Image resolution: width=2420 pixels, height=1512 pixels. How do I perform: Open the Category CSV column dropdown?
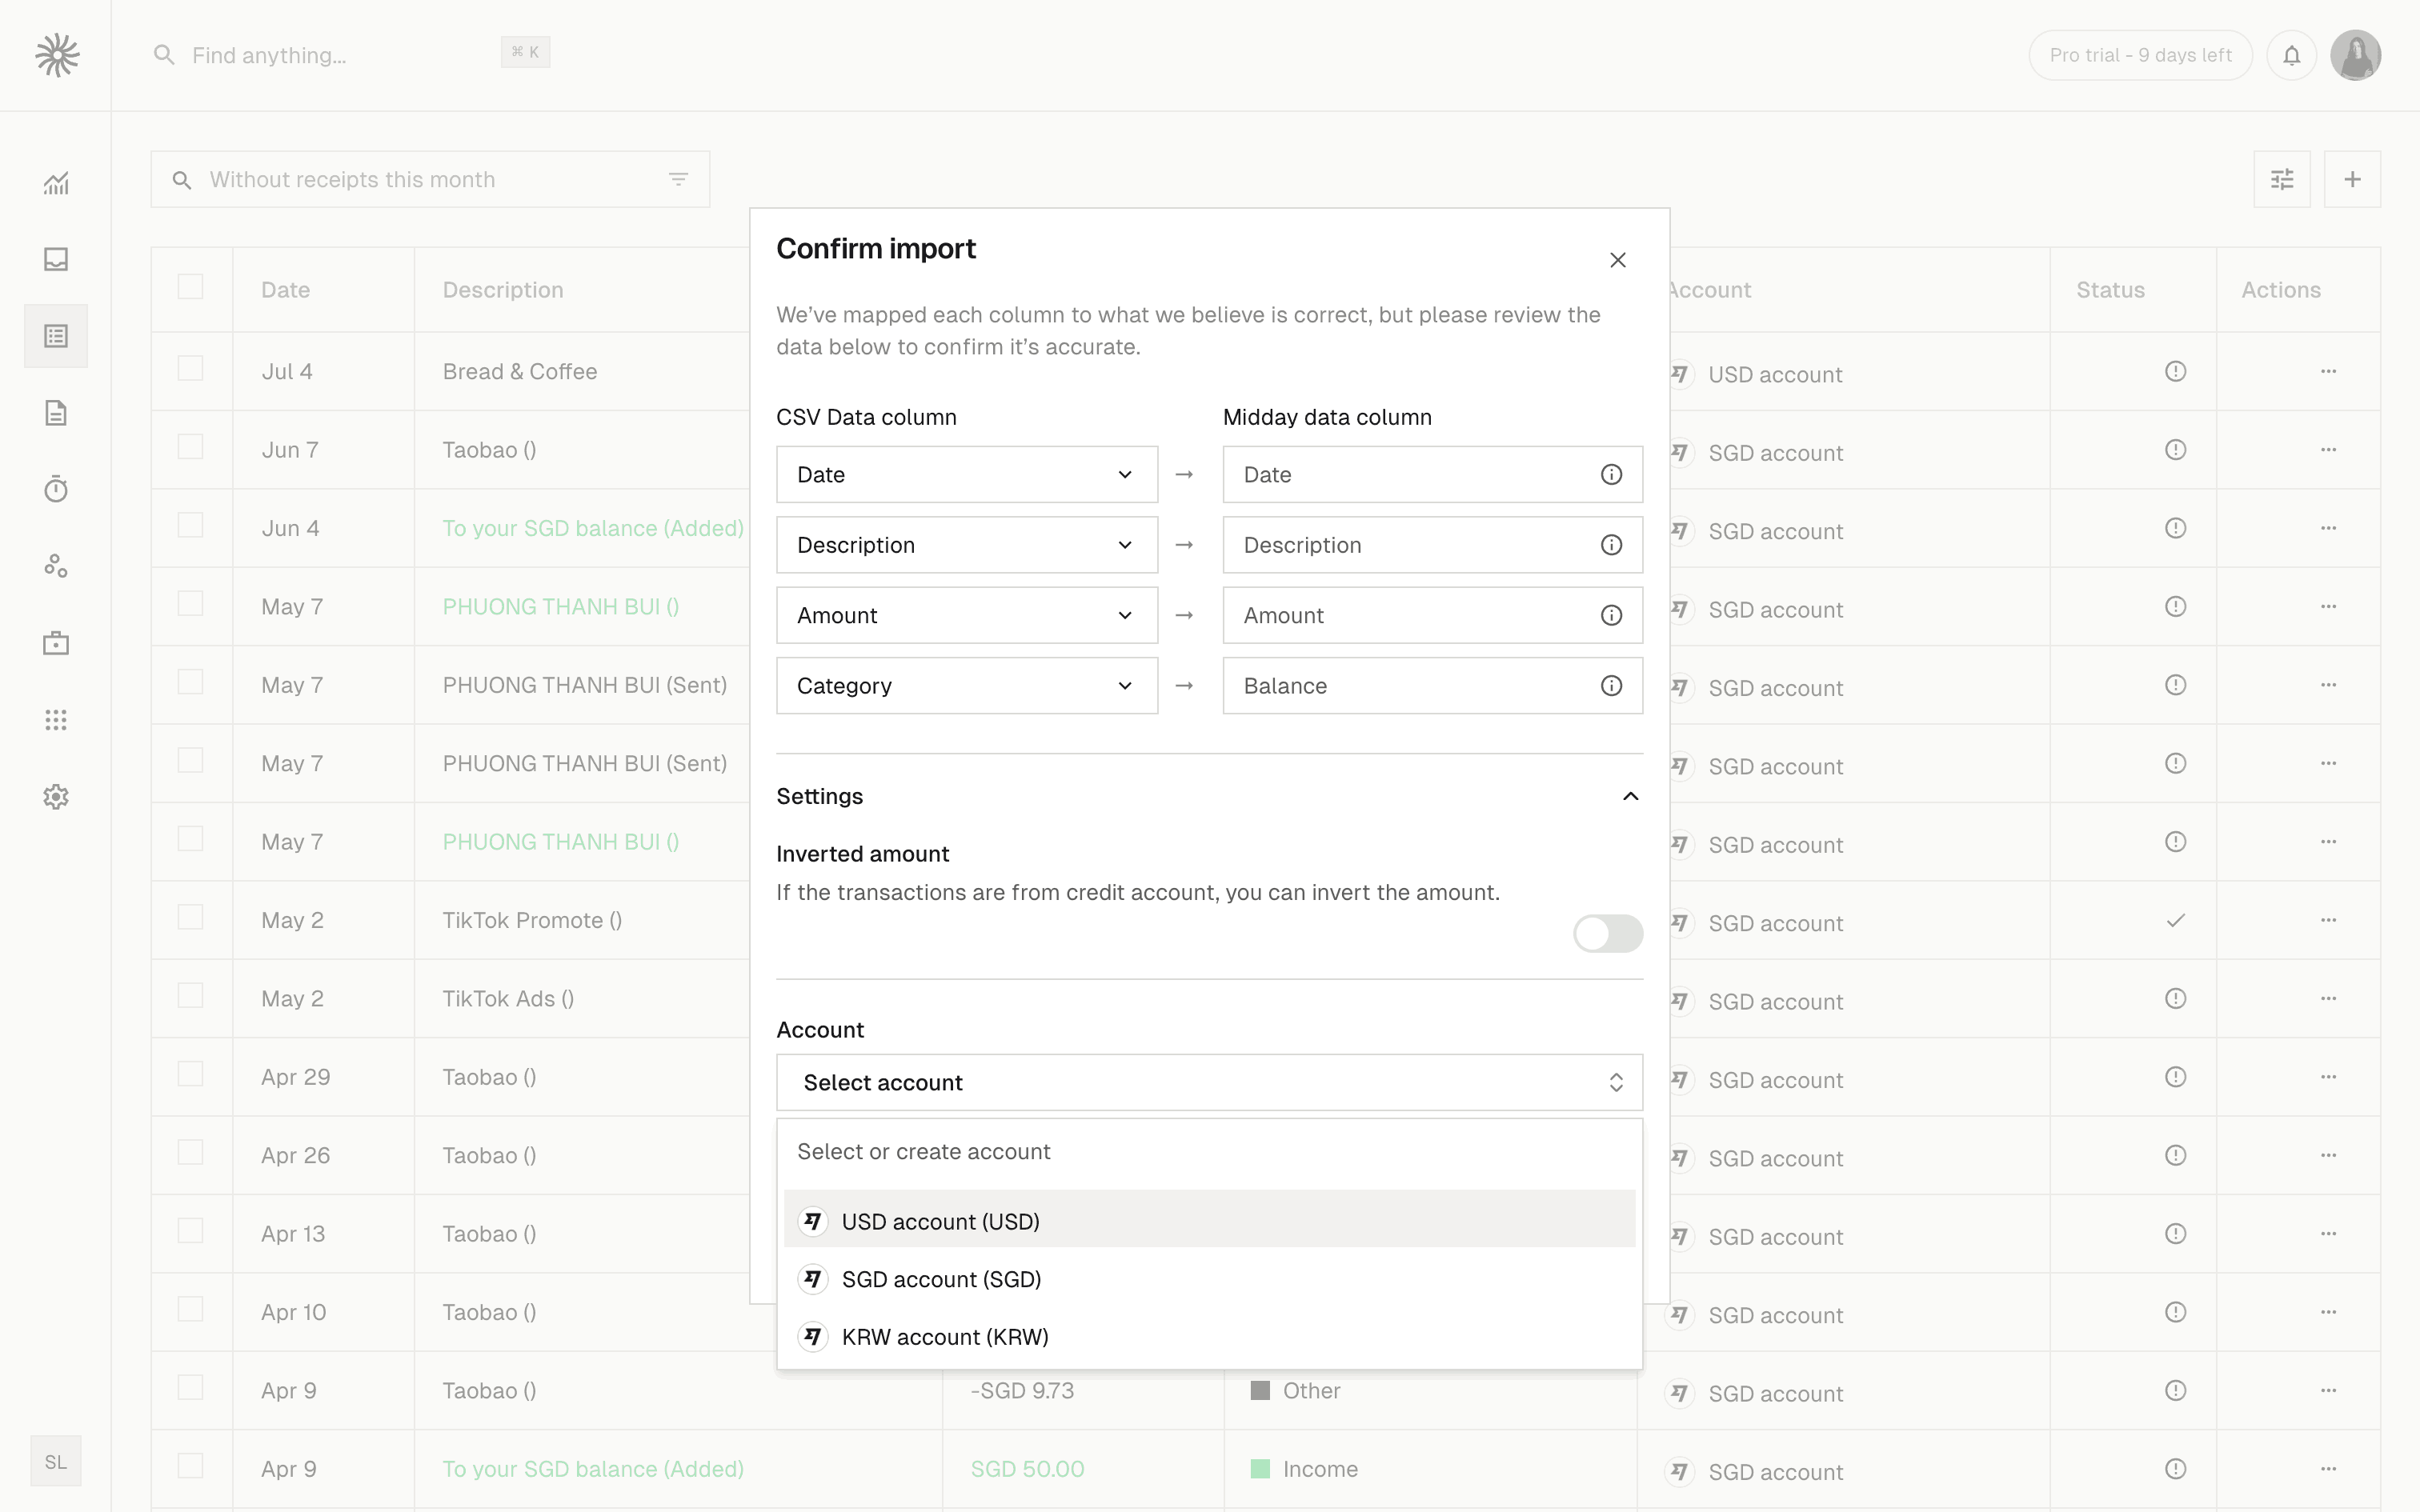(x=966, y=686)
